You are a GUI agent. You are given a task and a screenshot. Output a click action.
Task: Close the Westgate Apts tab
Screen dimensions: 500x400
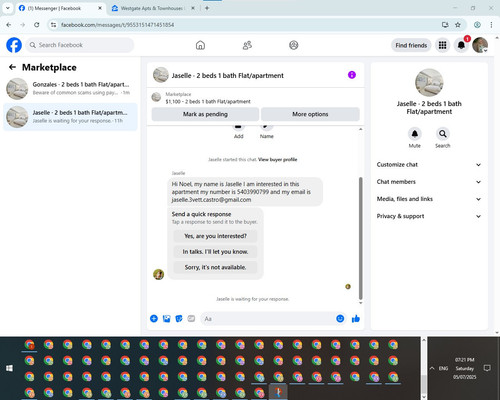coord(193,8)
